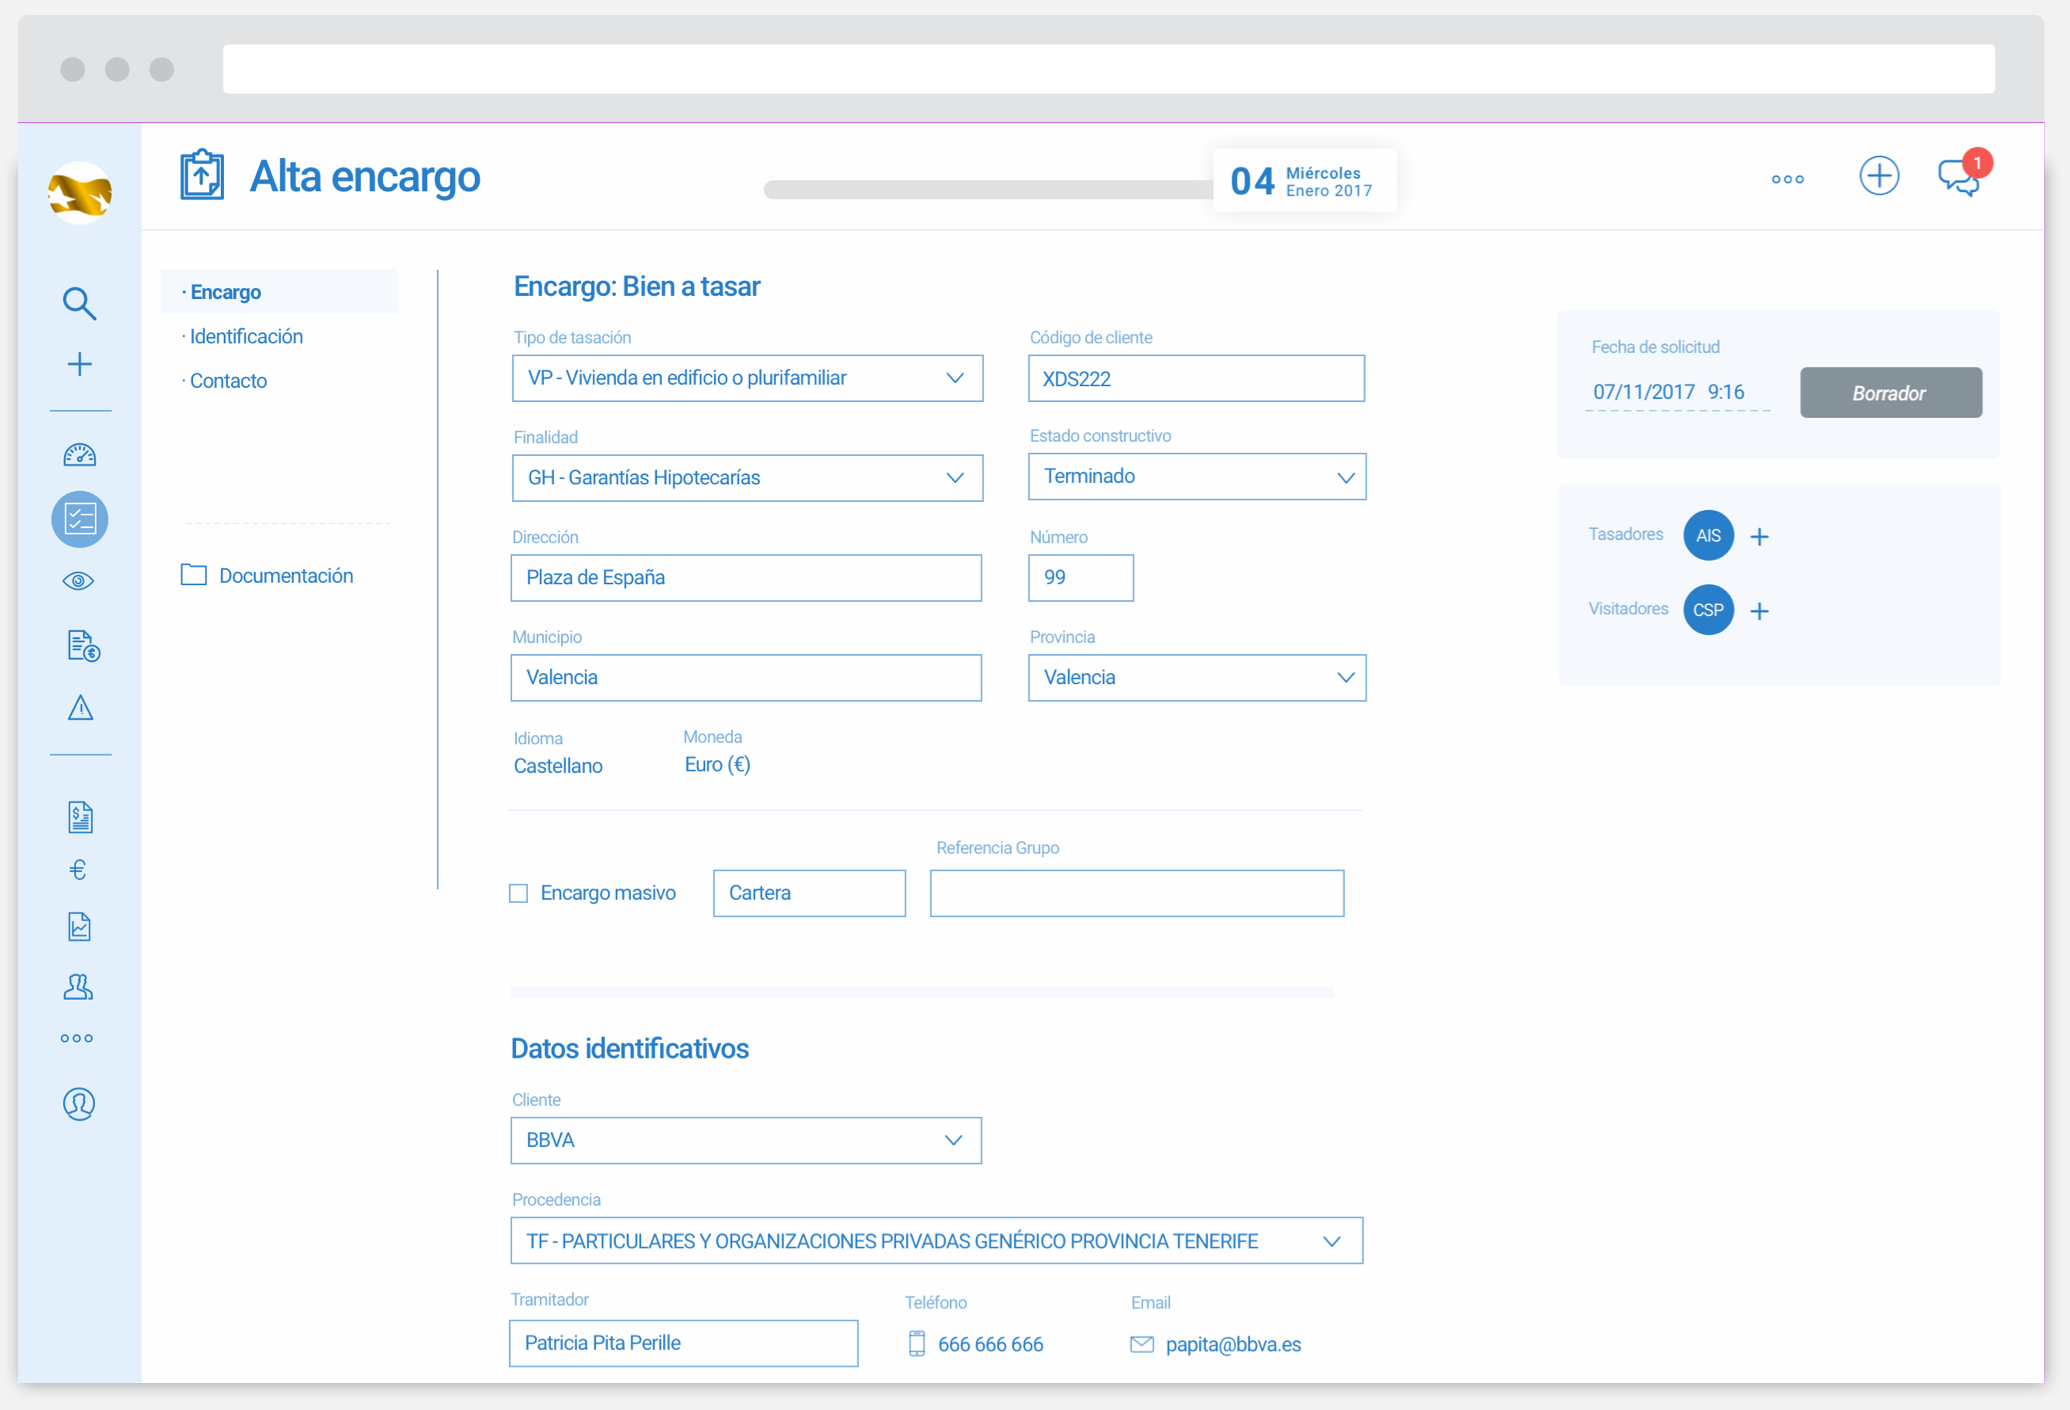2070x1410 pixels.
Task: Click the search magnifier icon in sidebar
Action: [79, 303]
